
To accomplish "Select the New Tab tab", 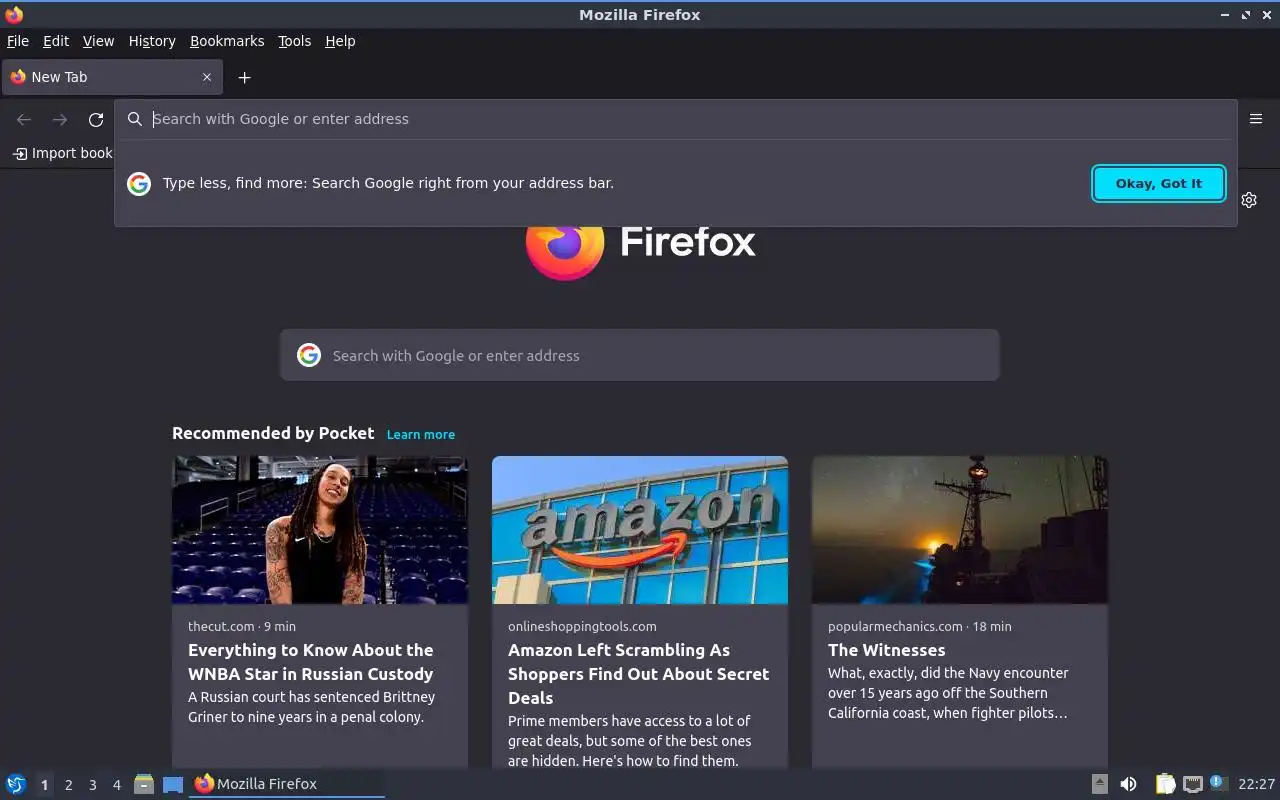I will click(x=112, y=77).
